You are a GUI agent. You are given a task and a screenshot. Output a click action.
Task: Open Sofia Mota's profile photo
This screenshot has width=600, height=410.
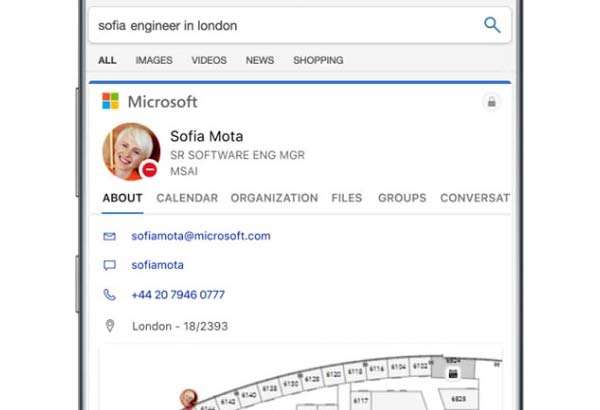(x=129, y=151)
